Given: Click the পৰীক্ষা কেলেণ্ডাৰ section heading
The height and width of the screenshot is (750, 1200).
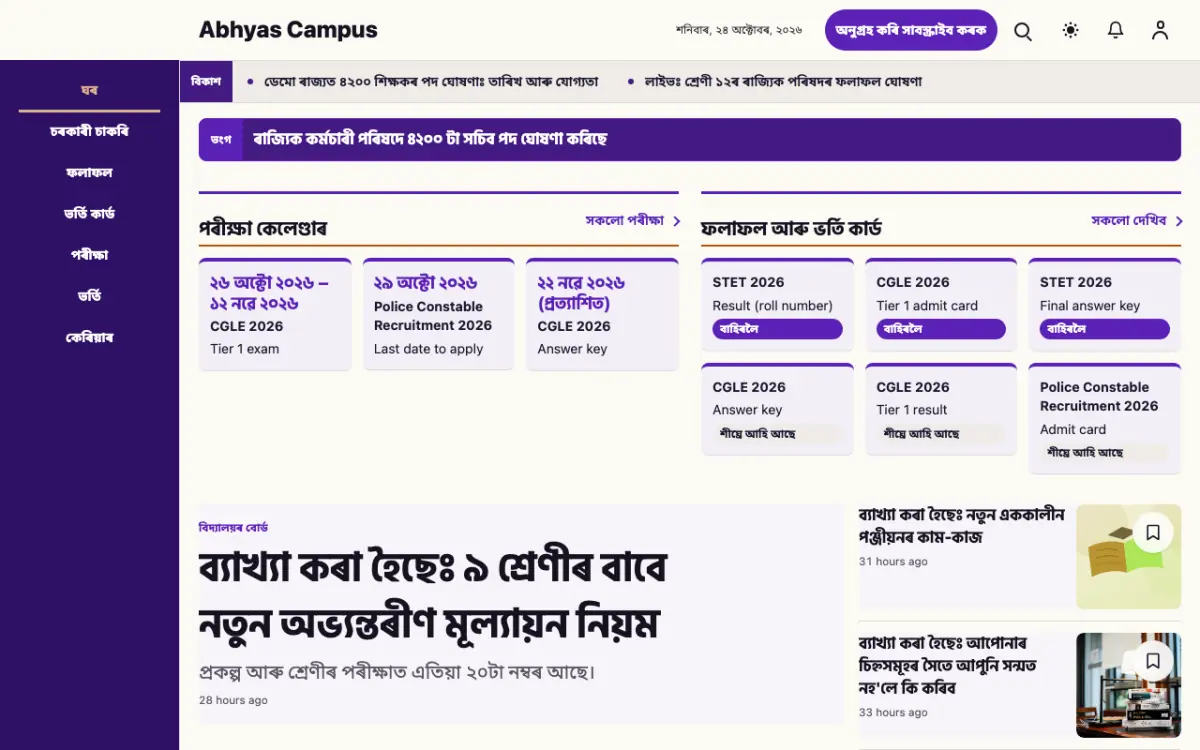Looking at the screenshot, I should click(x=263, y=228).
